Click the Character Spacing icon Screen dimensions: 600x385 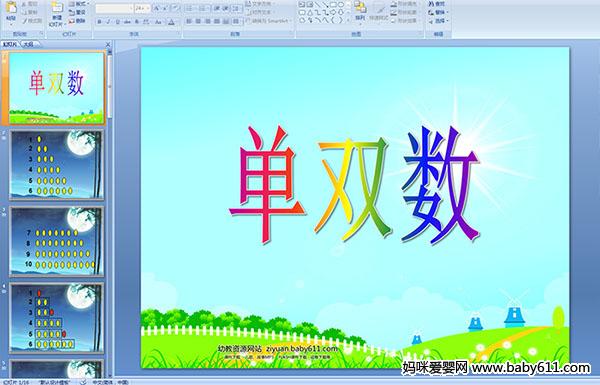tap(146, 22)
